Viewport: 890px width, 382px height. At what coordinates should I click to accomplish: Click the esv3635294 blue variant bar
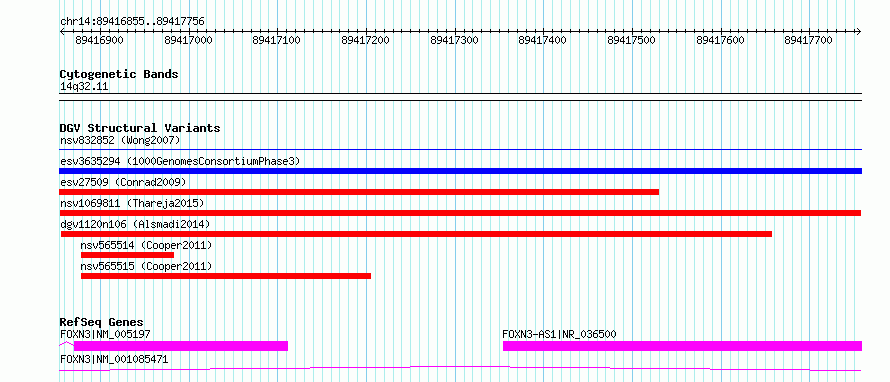click(460, 171)
